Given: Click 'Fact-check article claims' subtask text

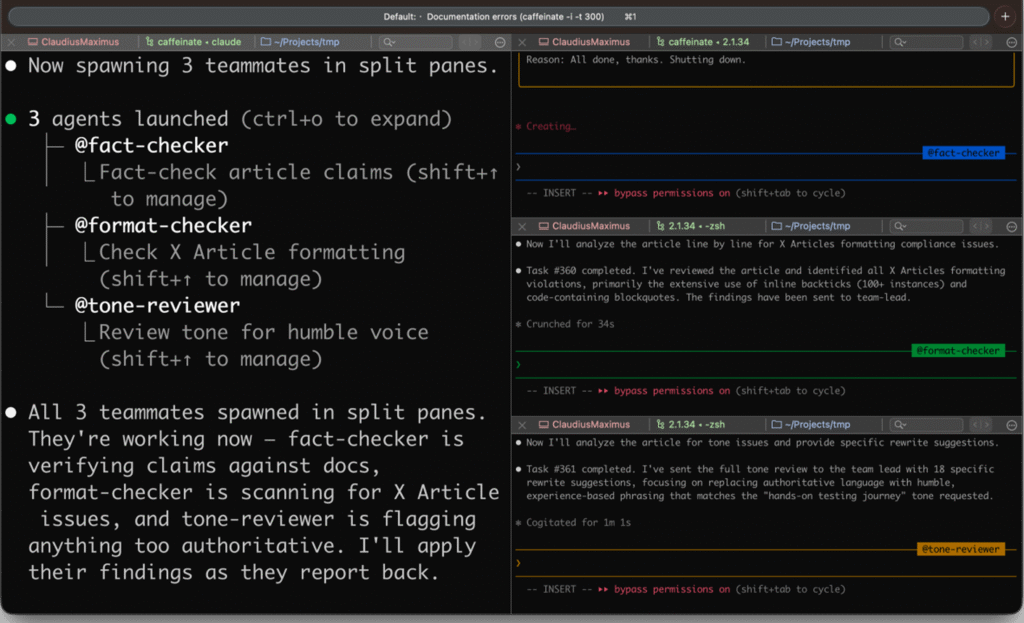Looking at the screenshot, I should click(246, 172).
